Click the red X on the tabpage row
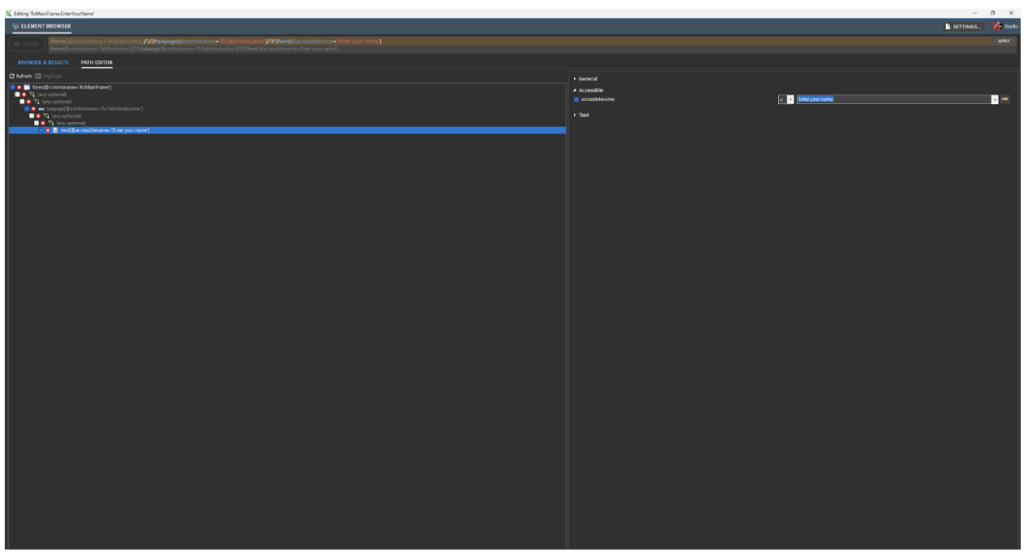The height and width of the screenshot is (552, 1024). coord(34,109)
